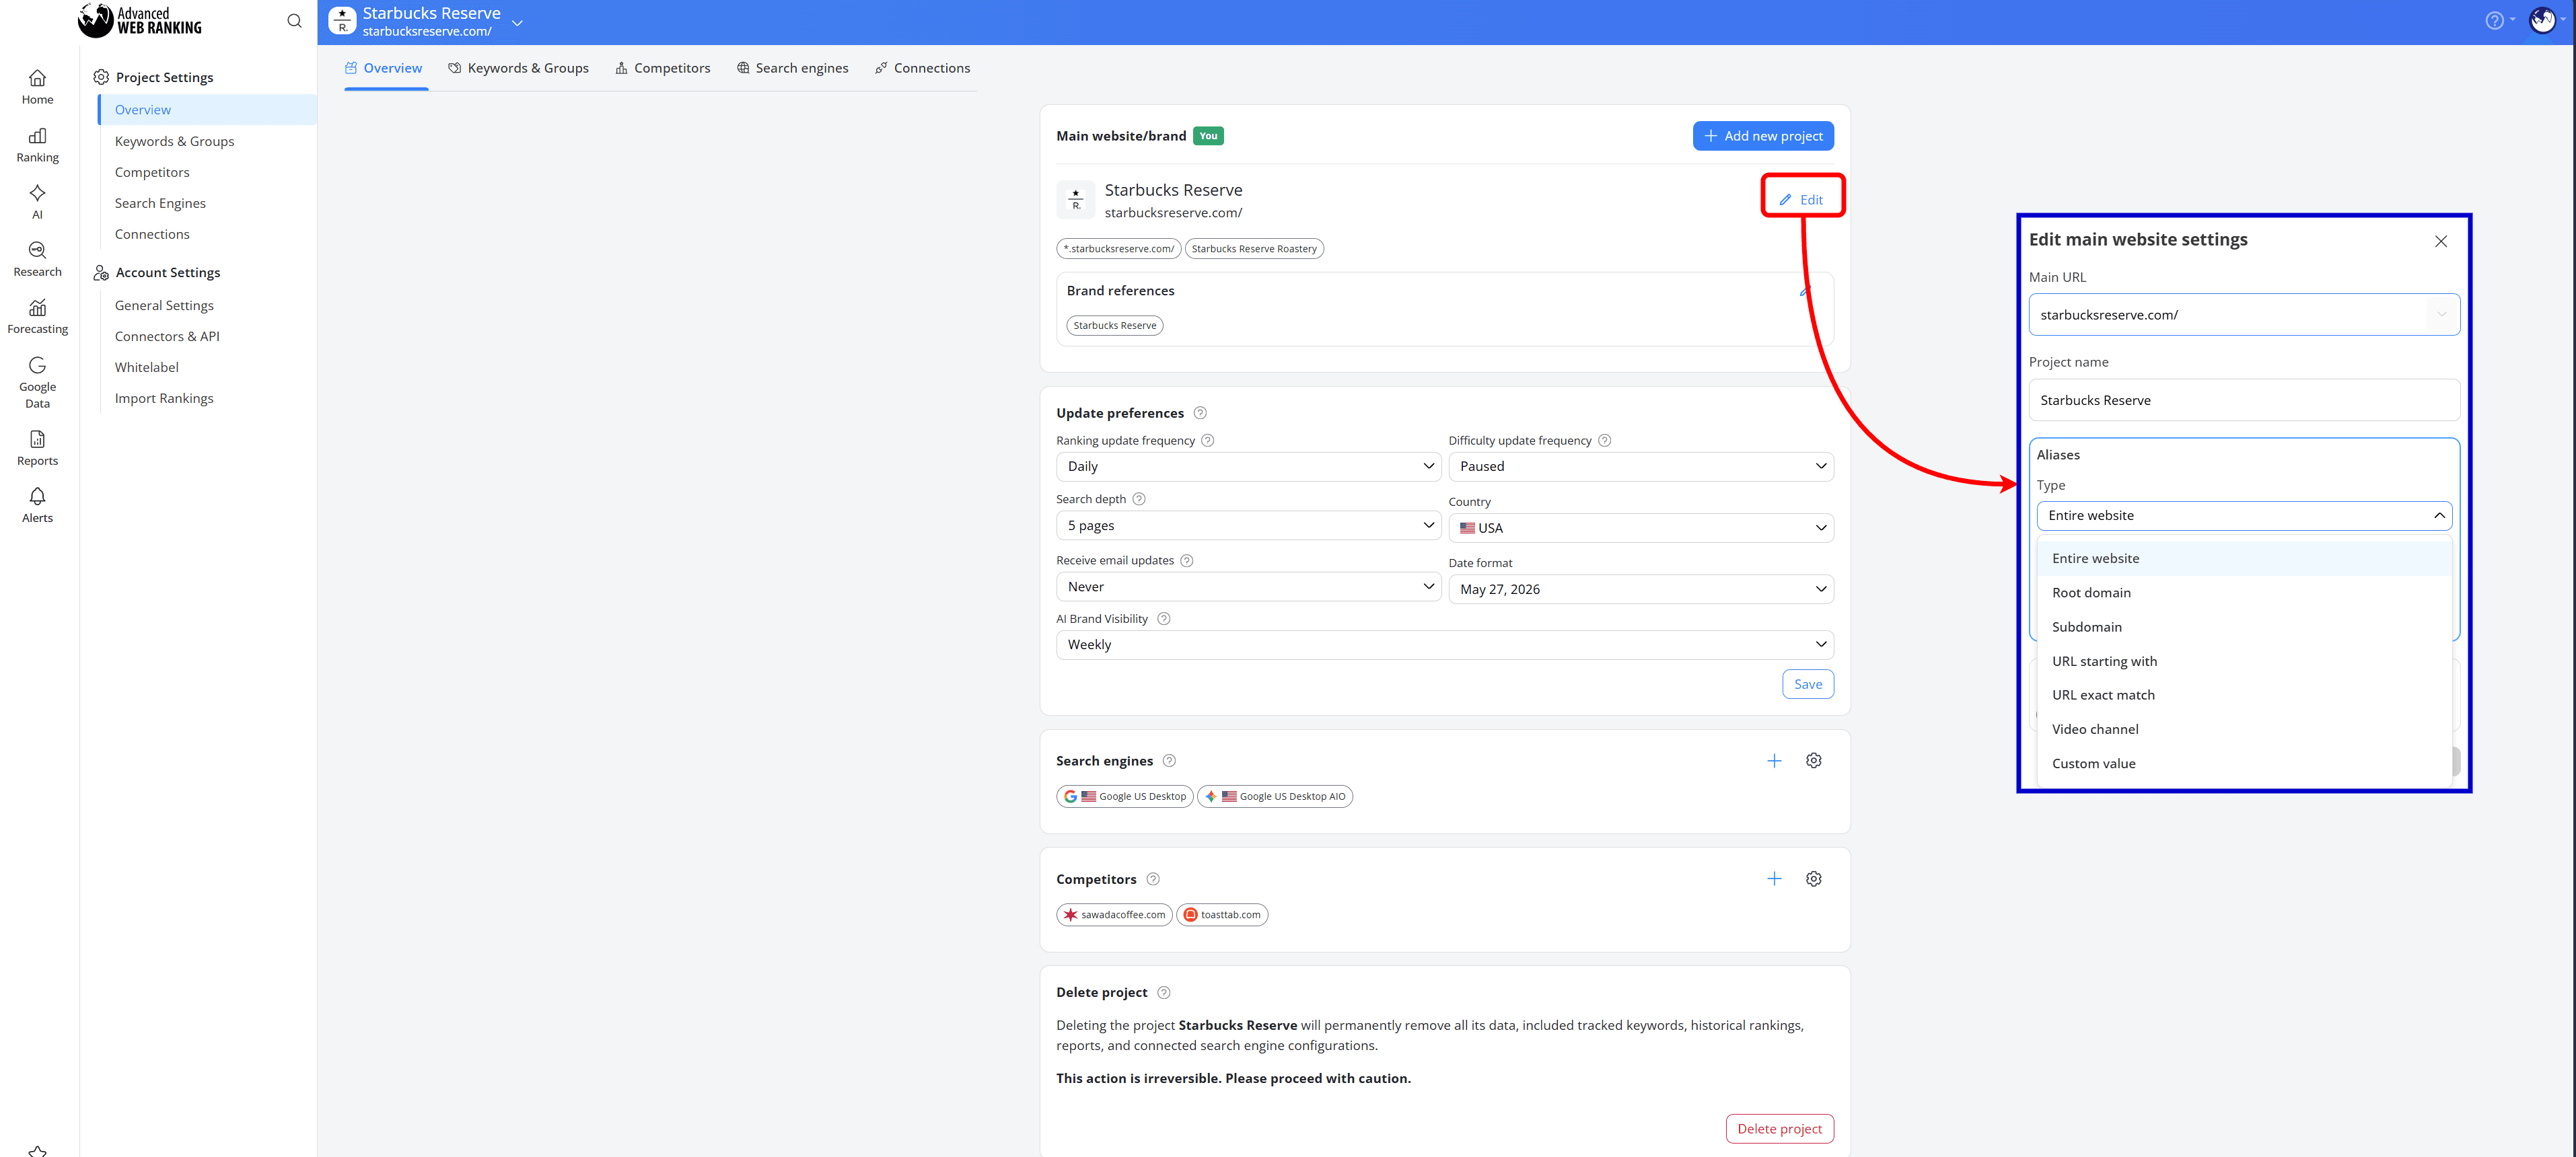Open the Receive email updates Never dropdown
Screen dimensions: 2576x1157
point(1248,587)
